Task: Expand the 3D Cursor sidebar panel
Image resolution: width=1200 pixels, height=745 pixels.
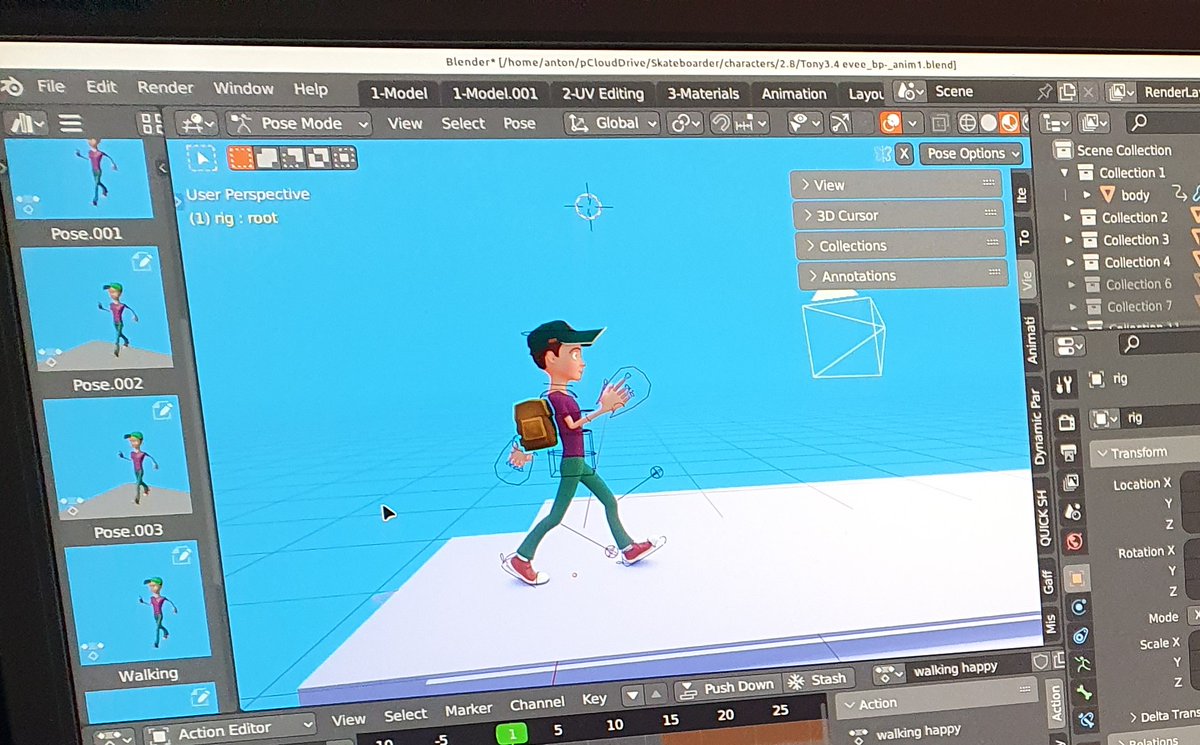Action: [898, 215]
